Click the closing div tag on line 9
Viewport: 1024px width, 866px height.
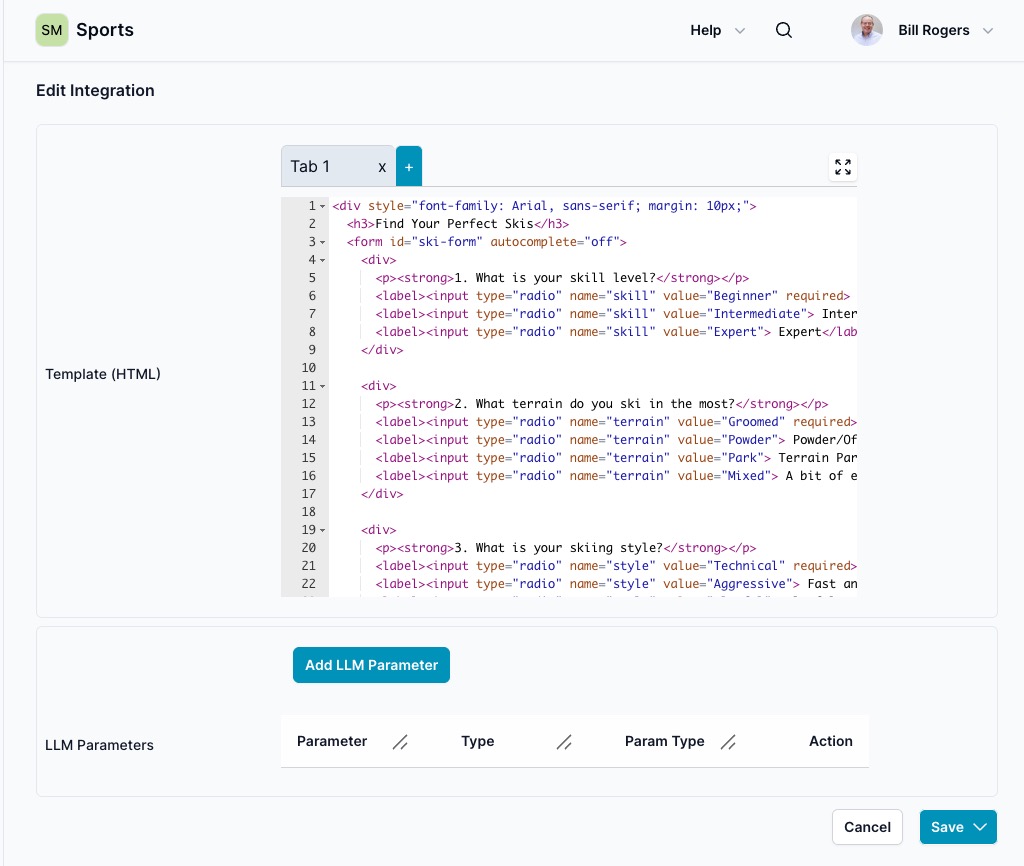pyautogui.click(x=382, y=350)
